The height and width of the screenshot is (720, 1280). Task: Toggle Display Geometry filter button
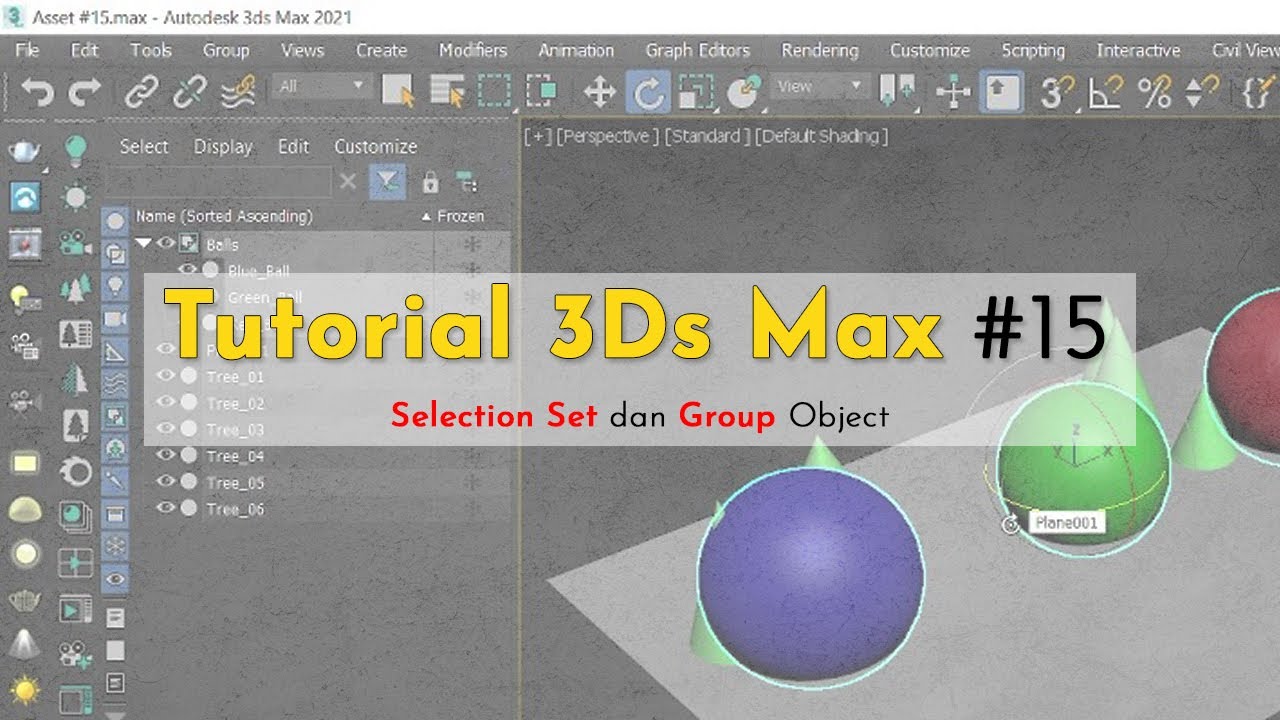click(x=116, y=222)
